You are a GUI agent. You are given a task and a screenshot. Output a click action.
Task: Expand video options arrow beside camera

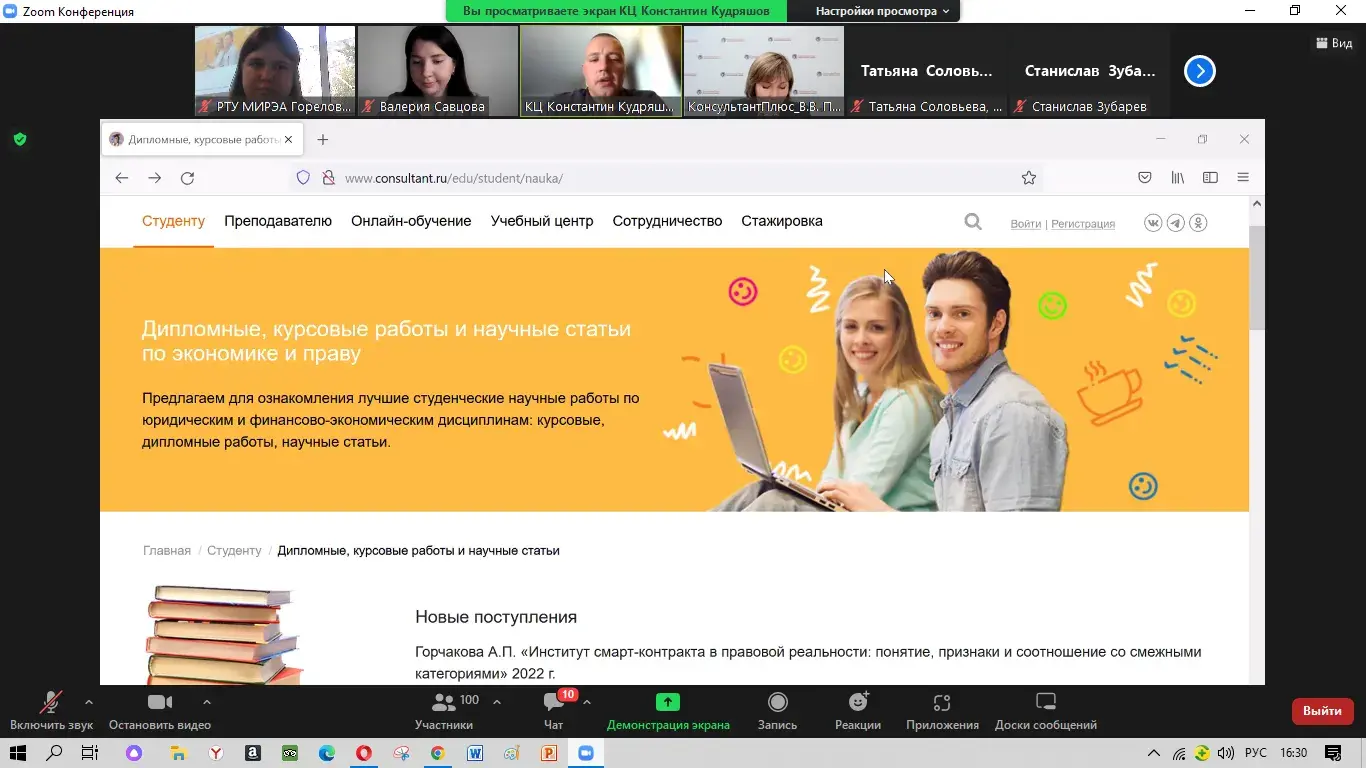207,702
